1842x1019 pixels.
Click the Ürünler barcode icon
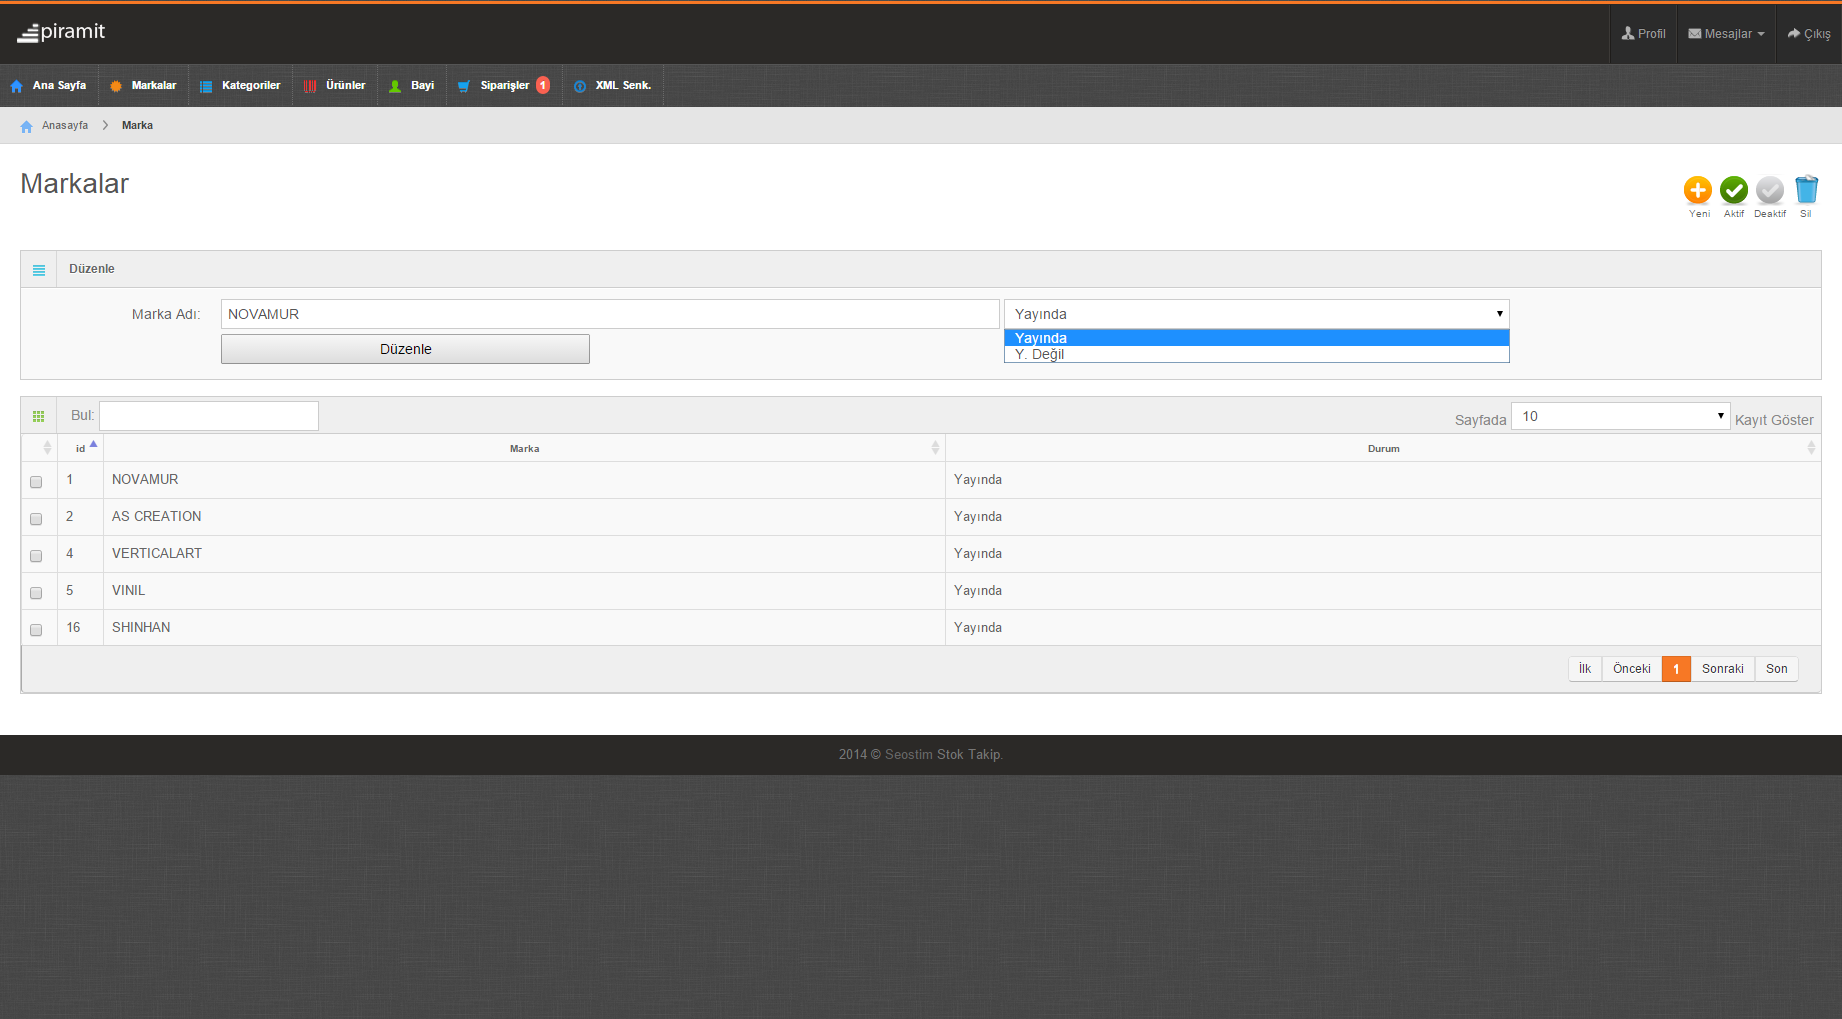310,86
